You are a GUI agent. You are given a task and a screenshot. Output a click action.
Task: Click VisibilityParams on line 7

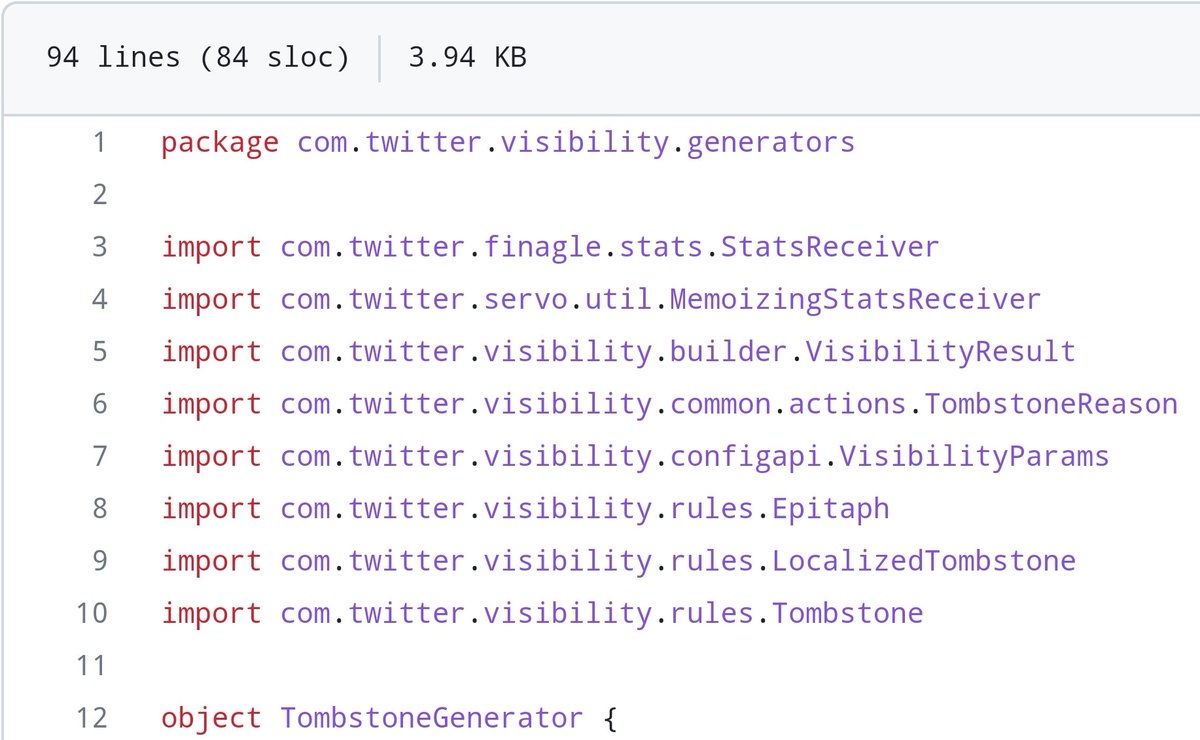[x=974, y=456]
